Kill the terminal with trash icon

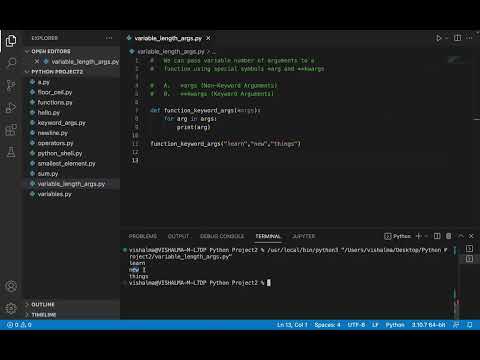pos(449,236)
